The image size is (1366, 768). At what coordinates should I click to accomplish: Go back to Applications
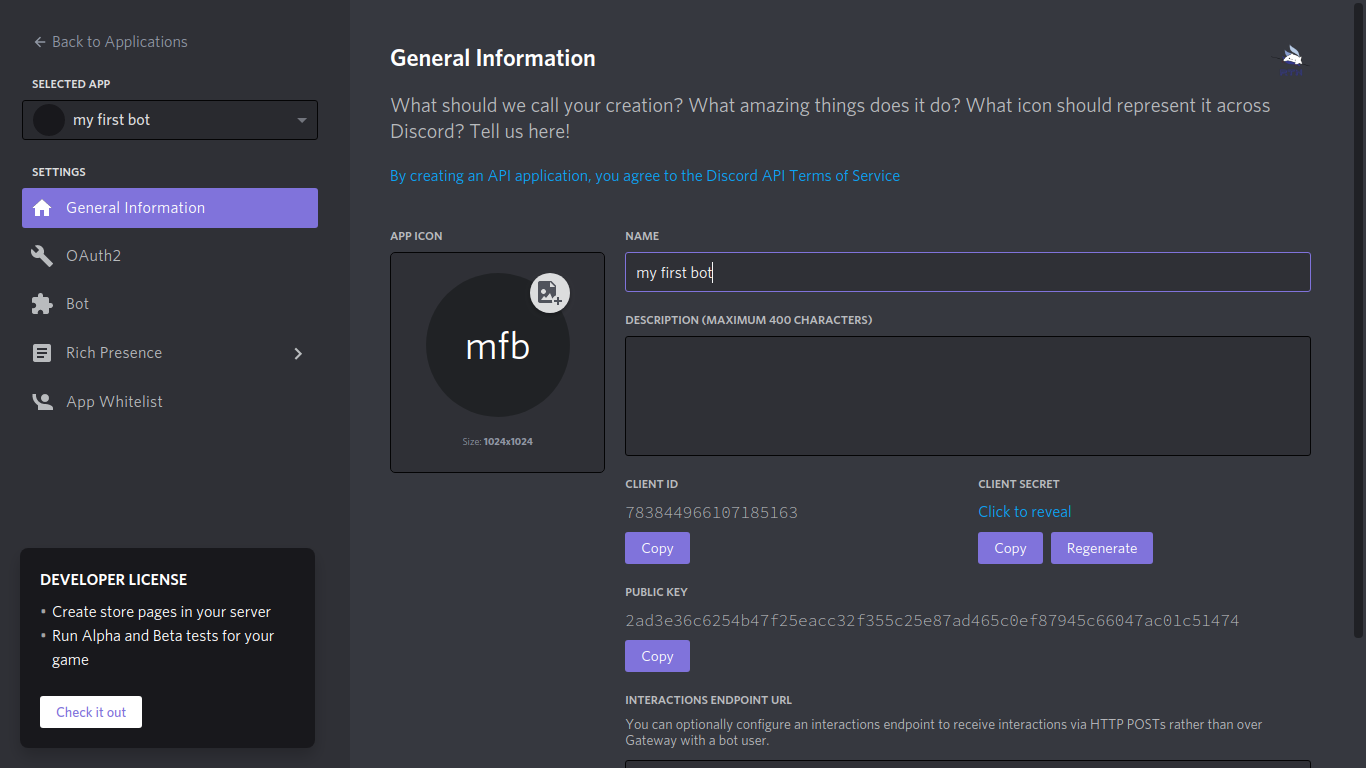pos(110,42)
